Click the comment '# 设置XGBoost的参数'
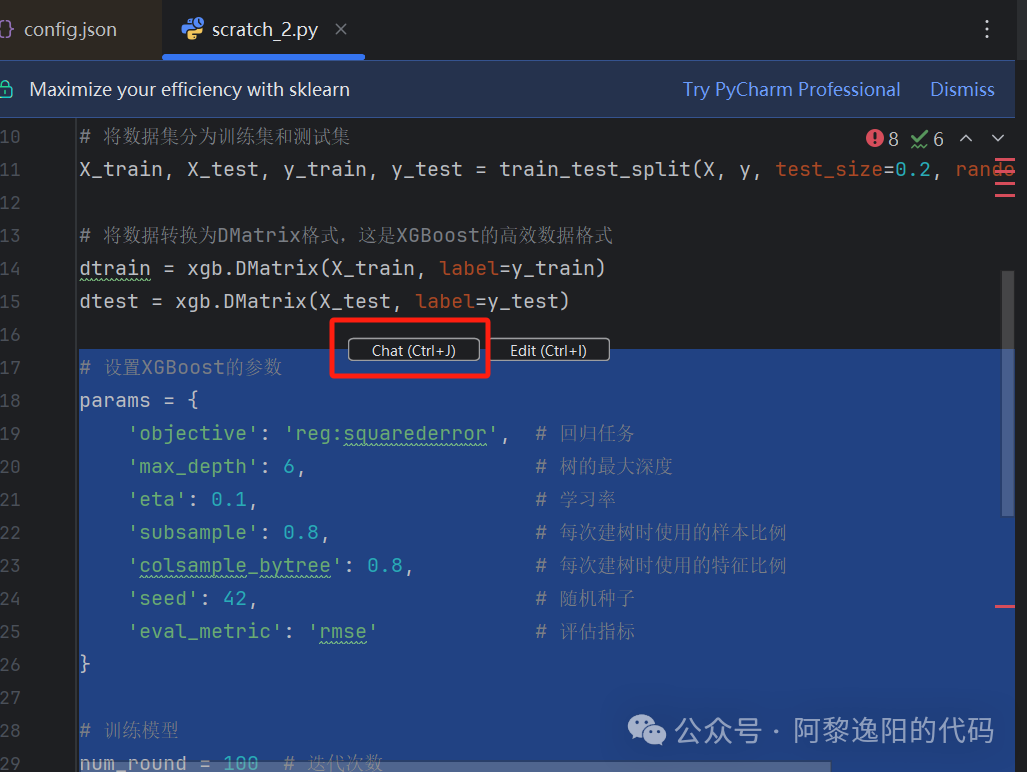The image size is (1027, 772). pyautogui.click(x=181, y=367)
